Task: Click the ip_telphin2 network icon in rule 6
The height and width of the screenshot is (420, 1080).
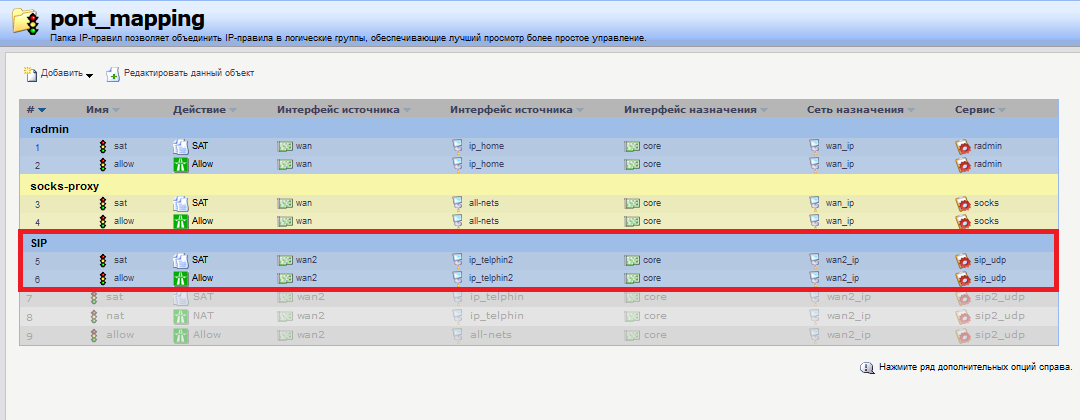Action: click(x=457, y=278)
